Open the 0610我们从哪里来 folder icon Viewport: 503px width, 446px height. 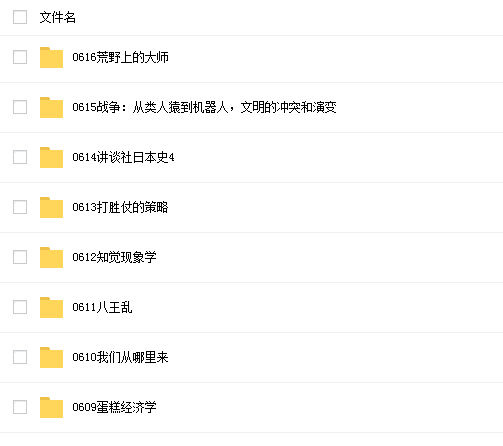[51, 357]
